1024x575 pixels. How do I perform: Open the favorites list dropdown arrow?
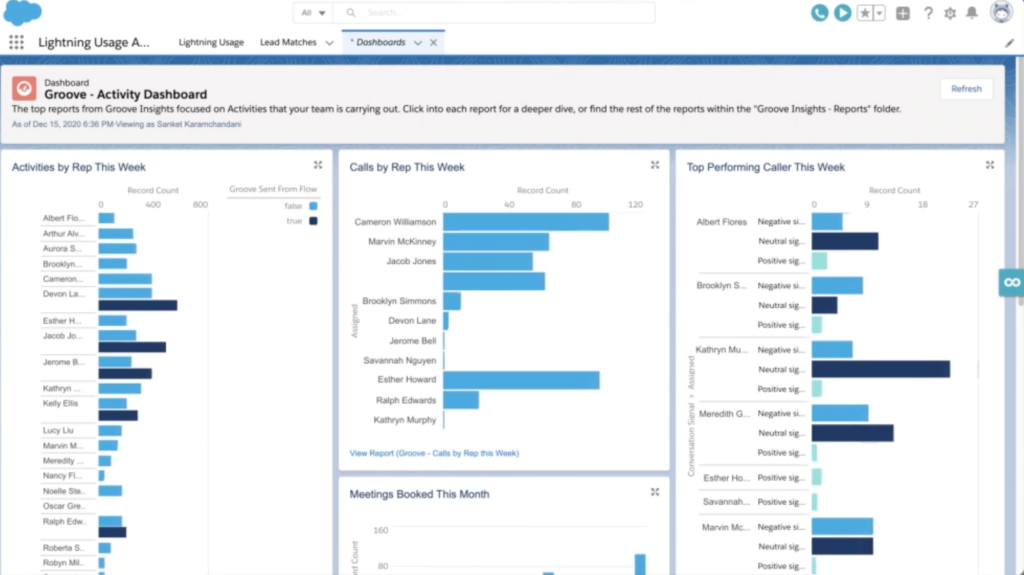(x=880, y=13)
